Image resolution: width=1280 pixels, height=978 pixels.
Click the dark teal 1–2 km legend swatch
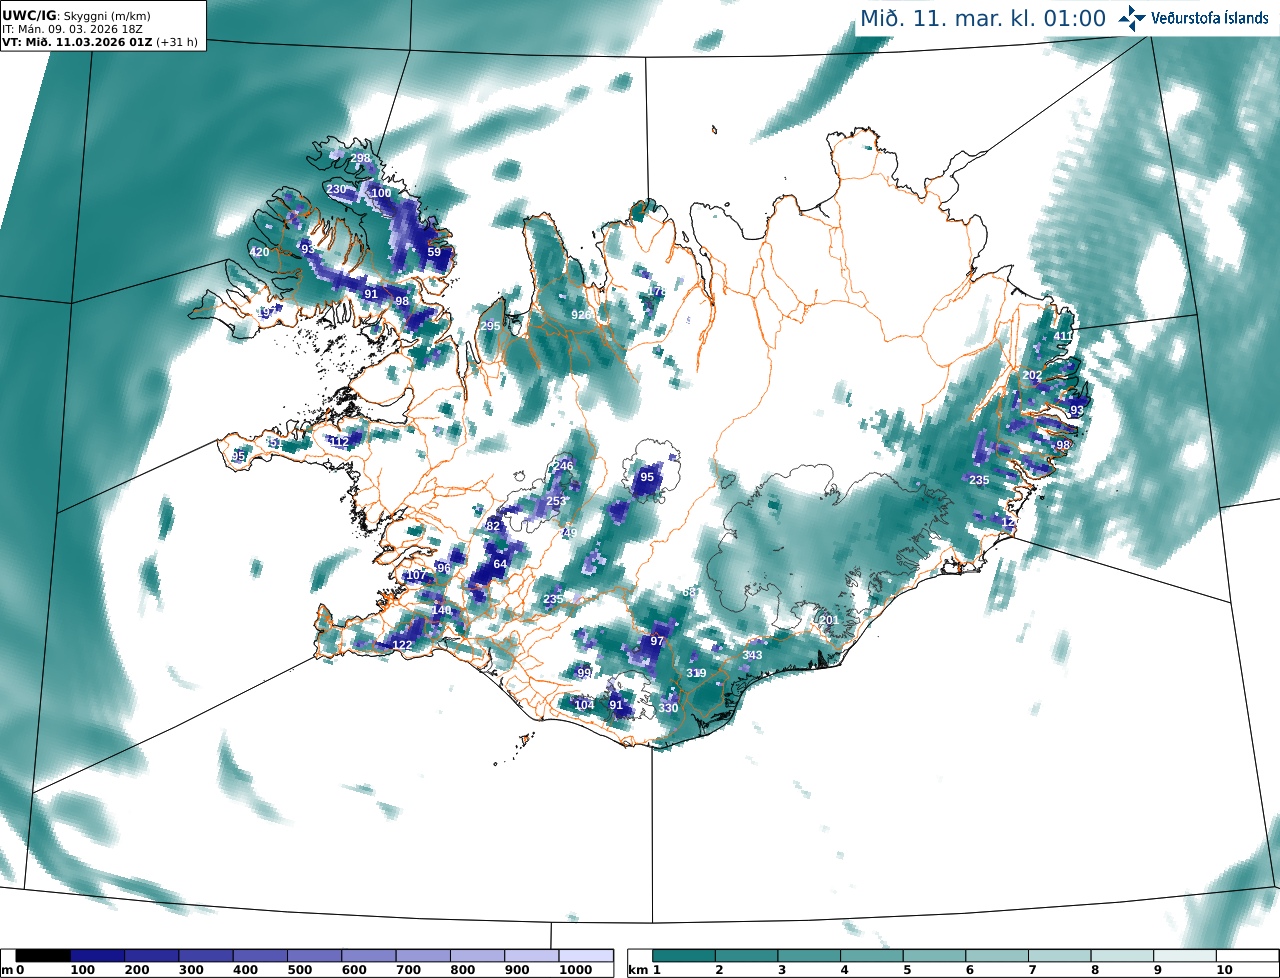[684, 957]
